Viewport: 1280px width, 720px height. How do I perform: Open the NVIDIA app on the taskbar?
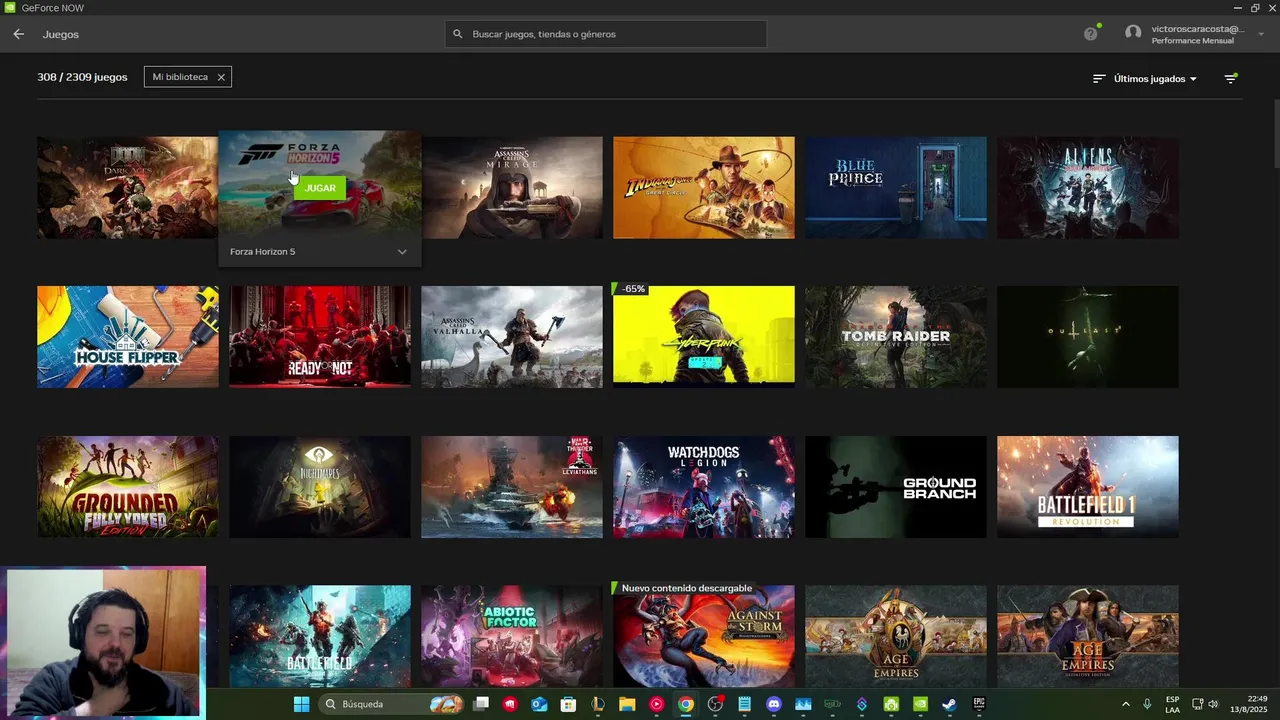920,704
